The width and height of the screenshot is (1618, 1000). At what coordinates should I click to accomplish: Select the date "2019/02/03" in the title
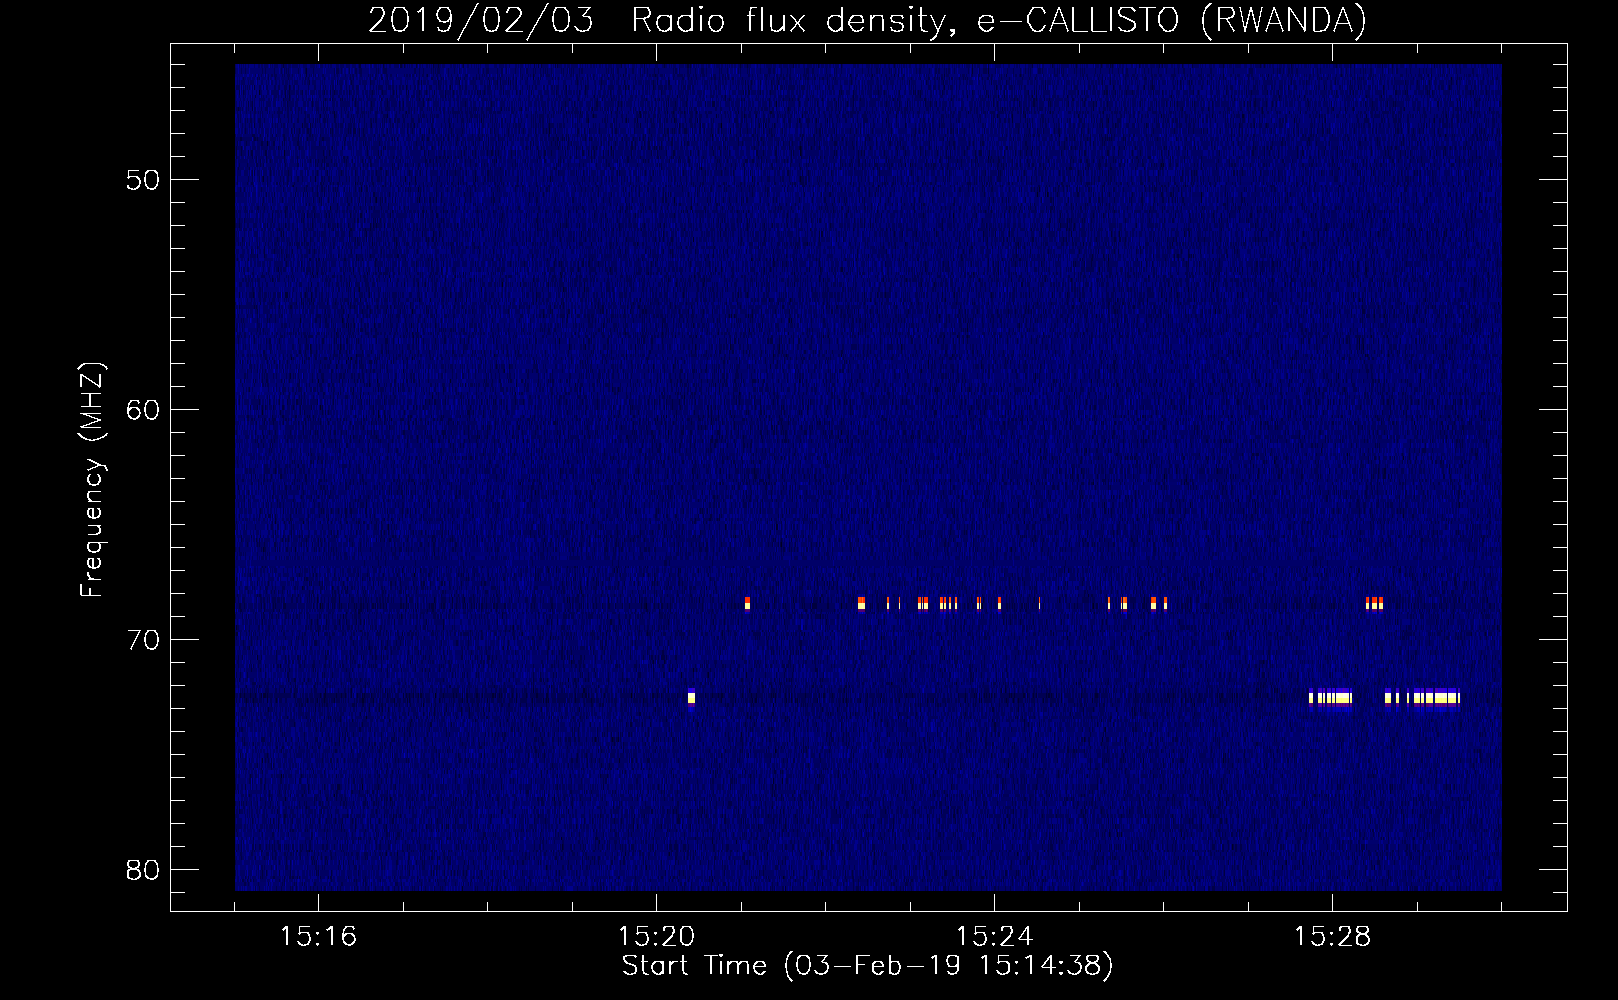click(481, 21)
